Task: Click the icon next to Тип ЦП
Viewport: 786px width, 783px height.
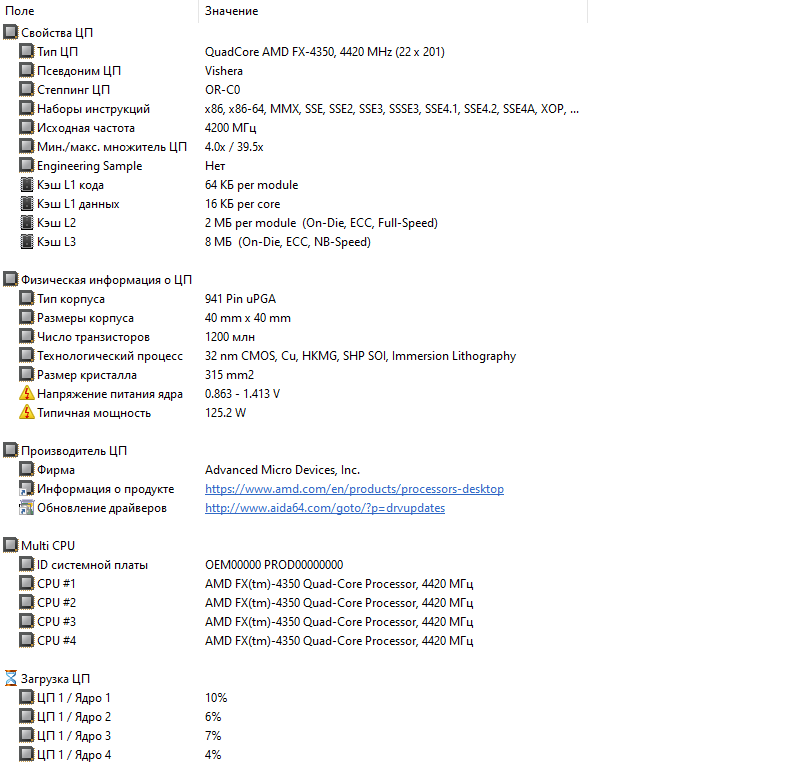Action: [x=27, y=51]
